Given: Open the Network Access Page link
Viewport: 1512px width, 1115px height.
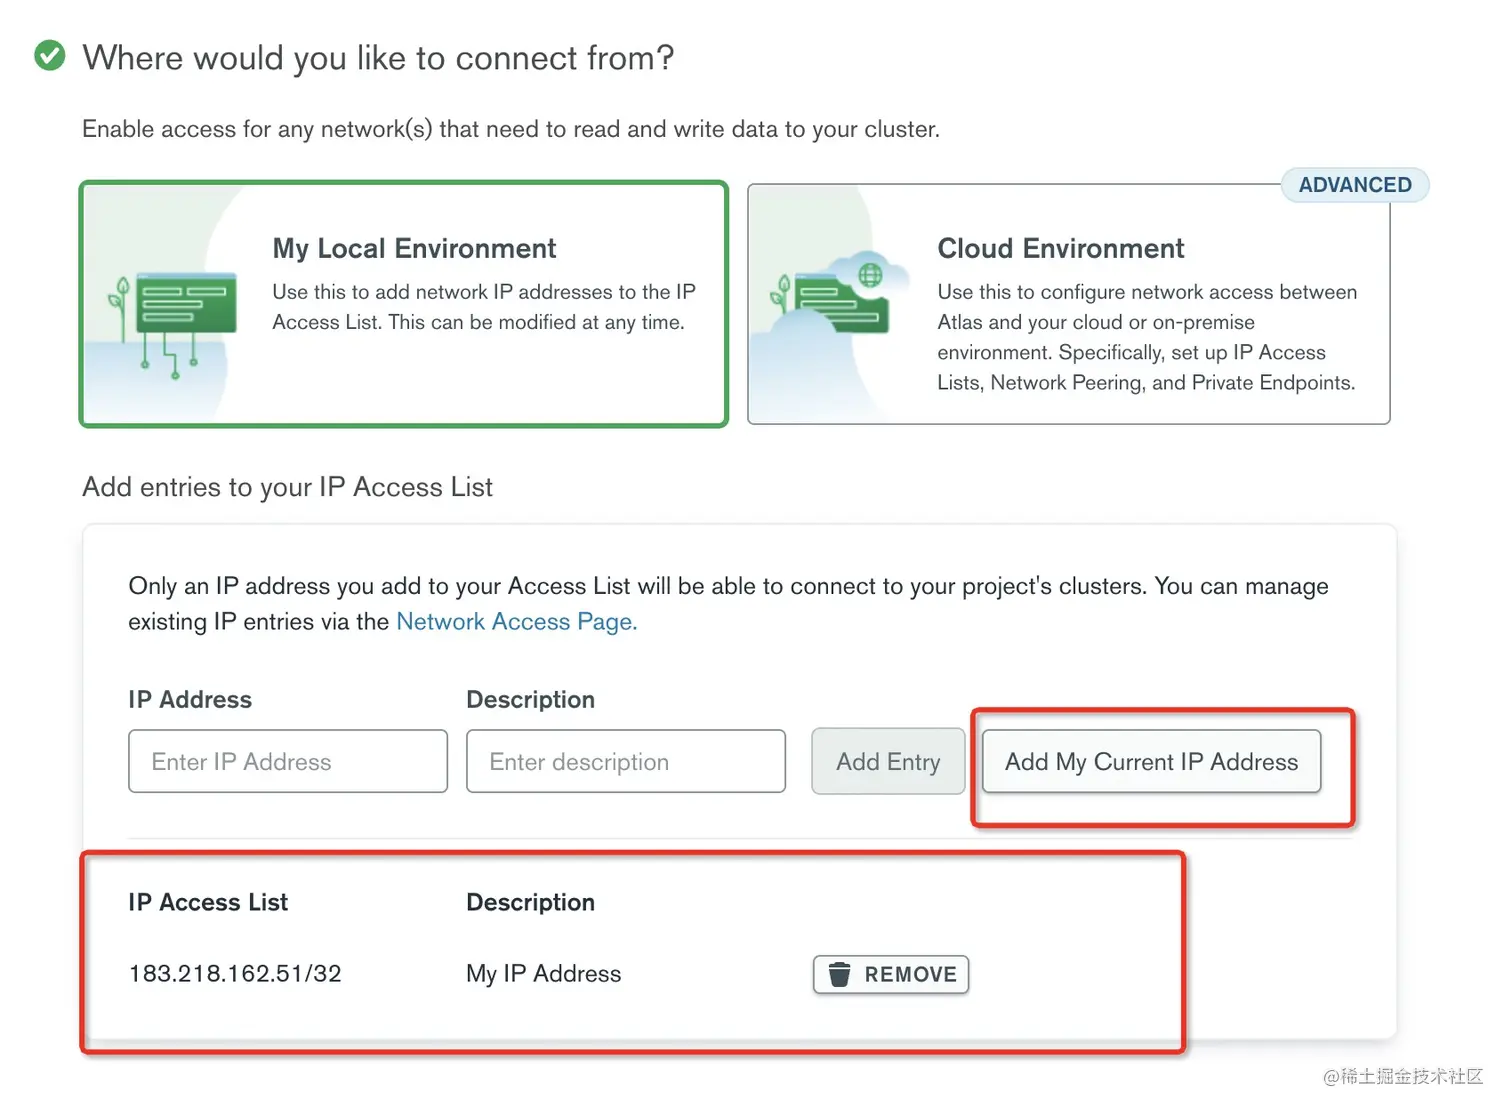Looking at the screenshot, I should pyautogui.click(x=516, y=622).
